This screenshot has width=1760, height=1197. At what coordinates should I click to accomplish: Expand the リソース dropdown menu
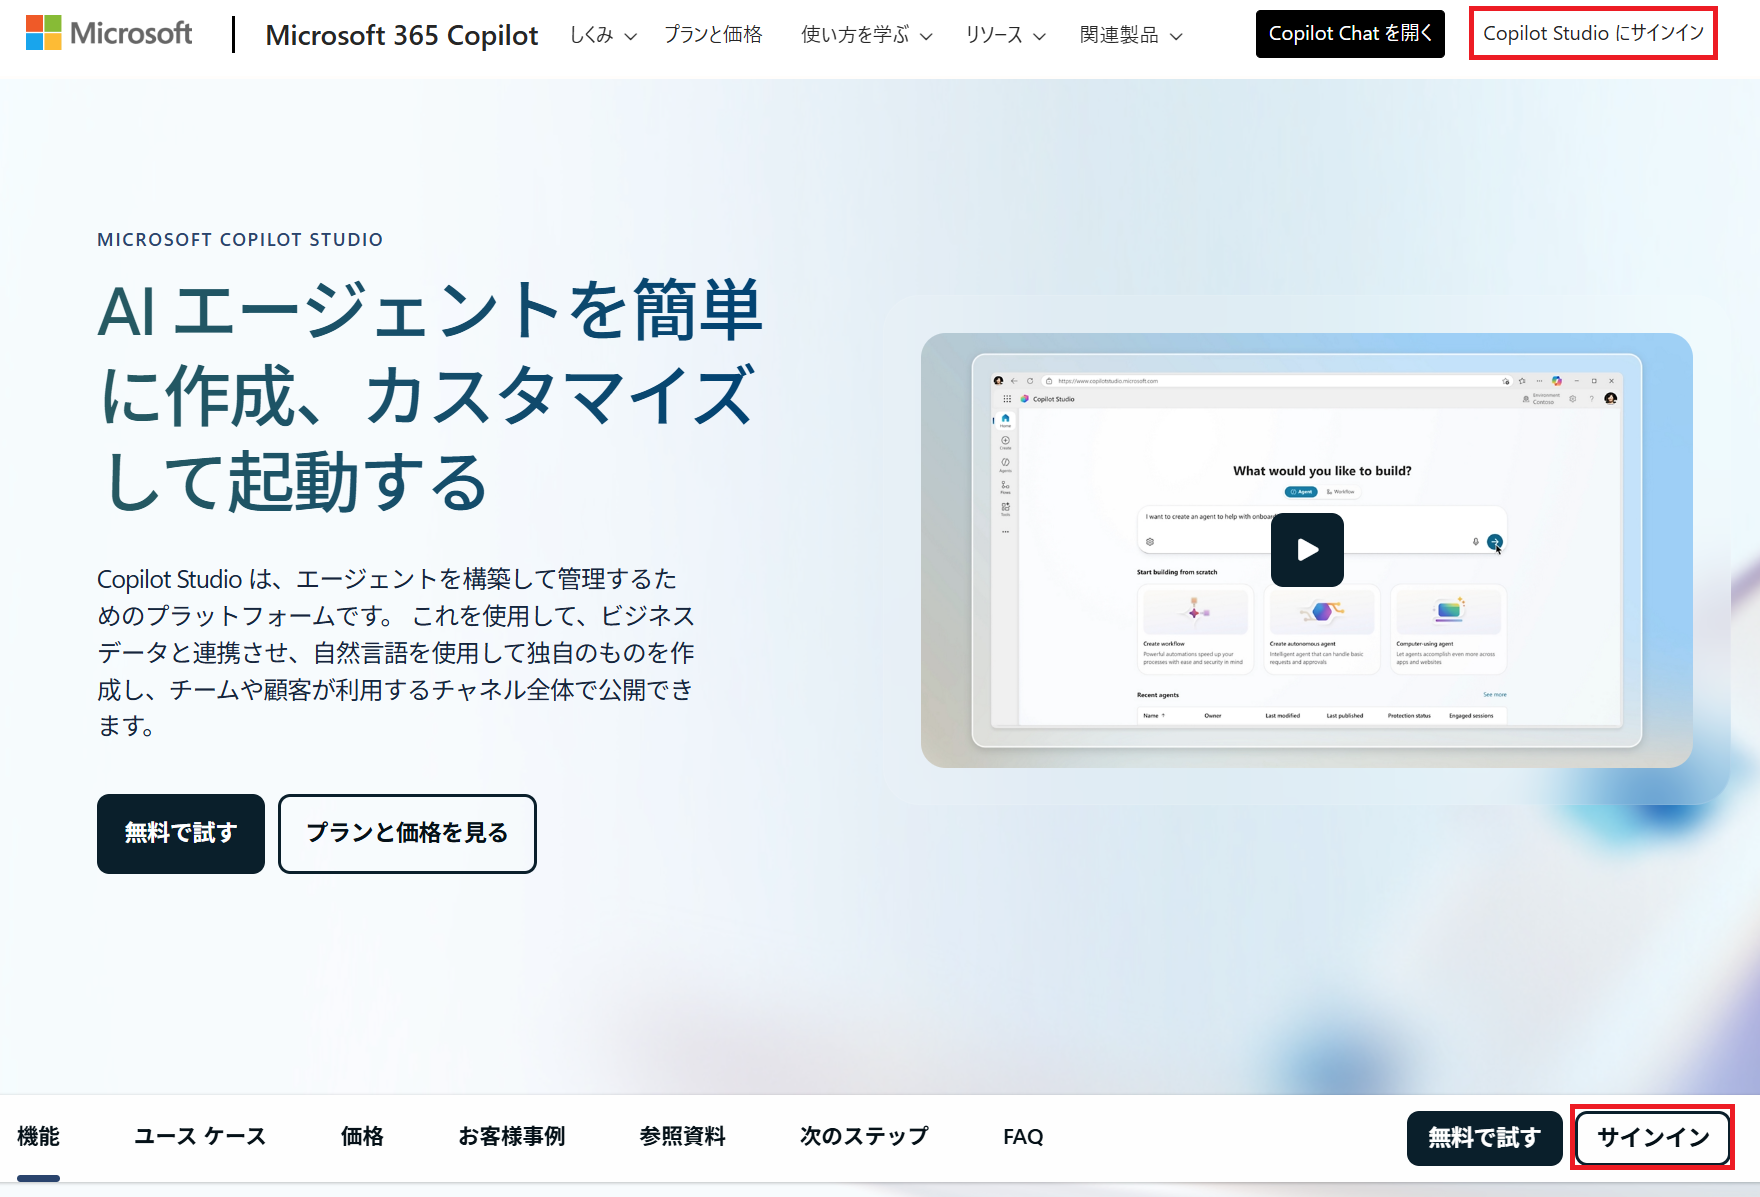coord(1005,35)
